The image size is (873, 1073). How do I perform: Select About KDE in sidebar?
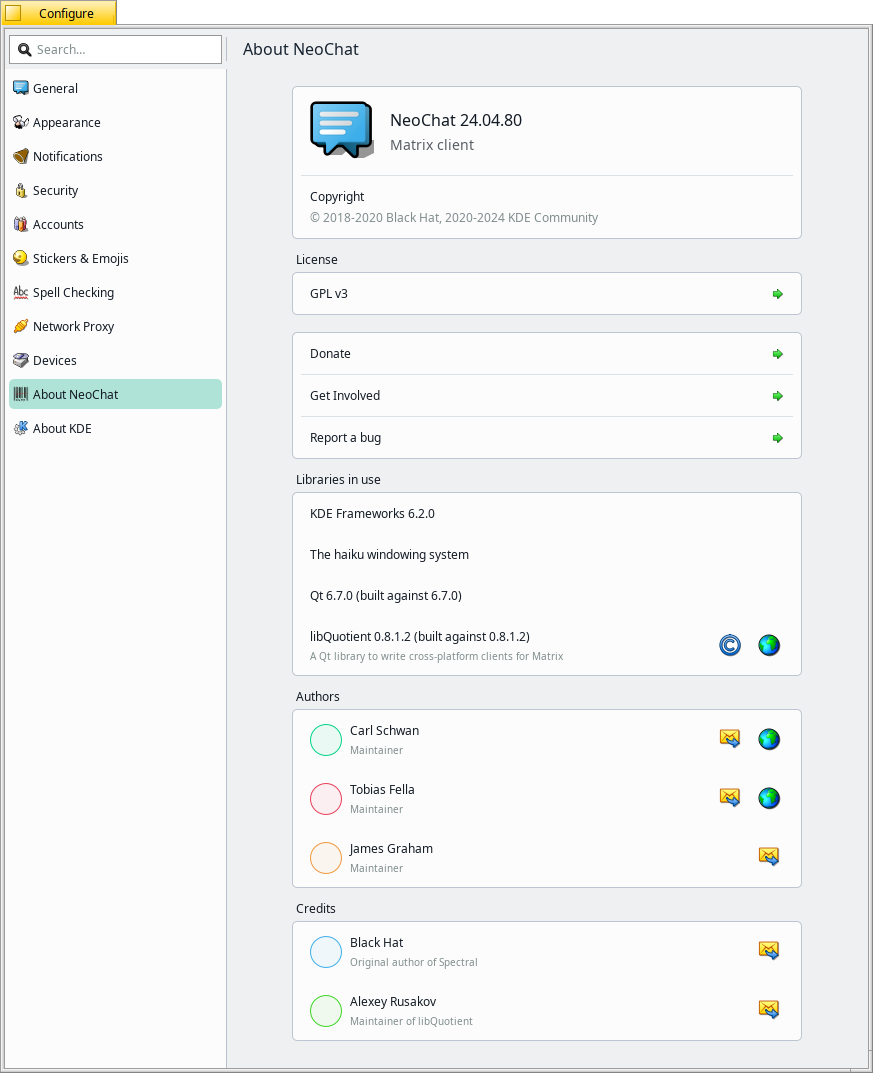pos(62,429)
